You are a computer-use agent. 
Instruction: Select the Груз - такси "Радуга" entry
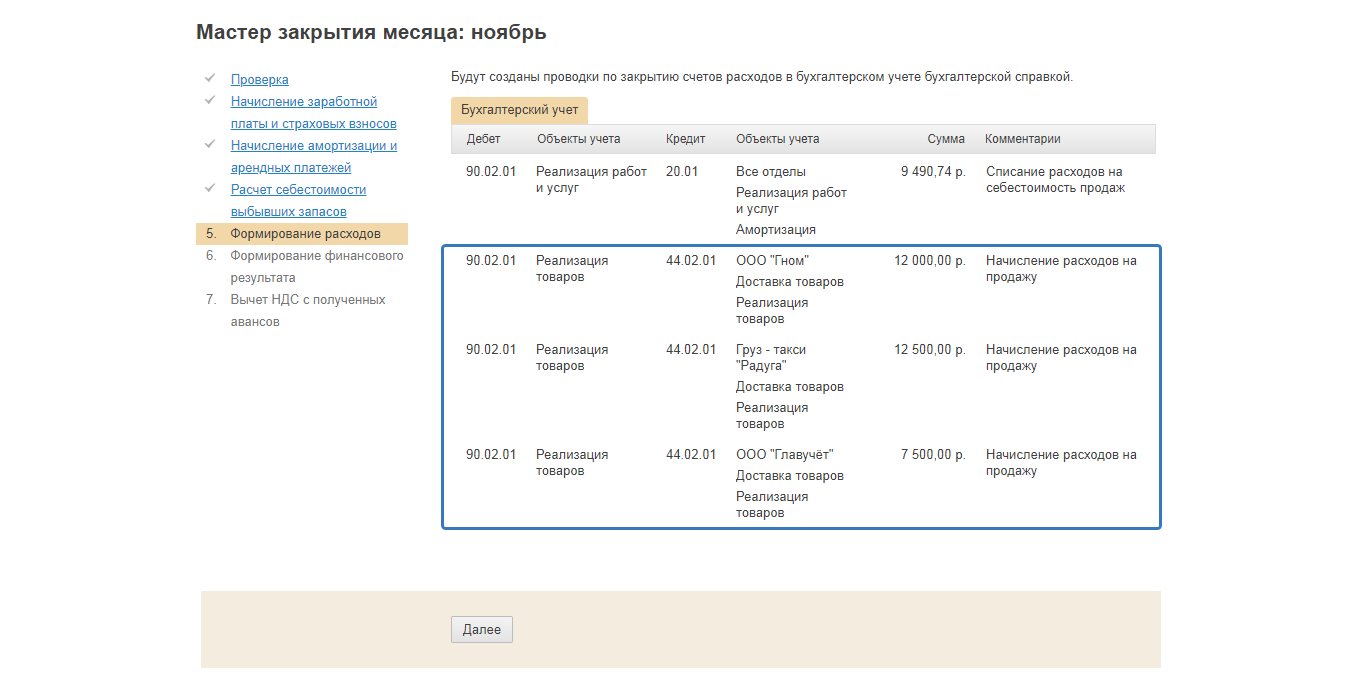tap(770, 350)
